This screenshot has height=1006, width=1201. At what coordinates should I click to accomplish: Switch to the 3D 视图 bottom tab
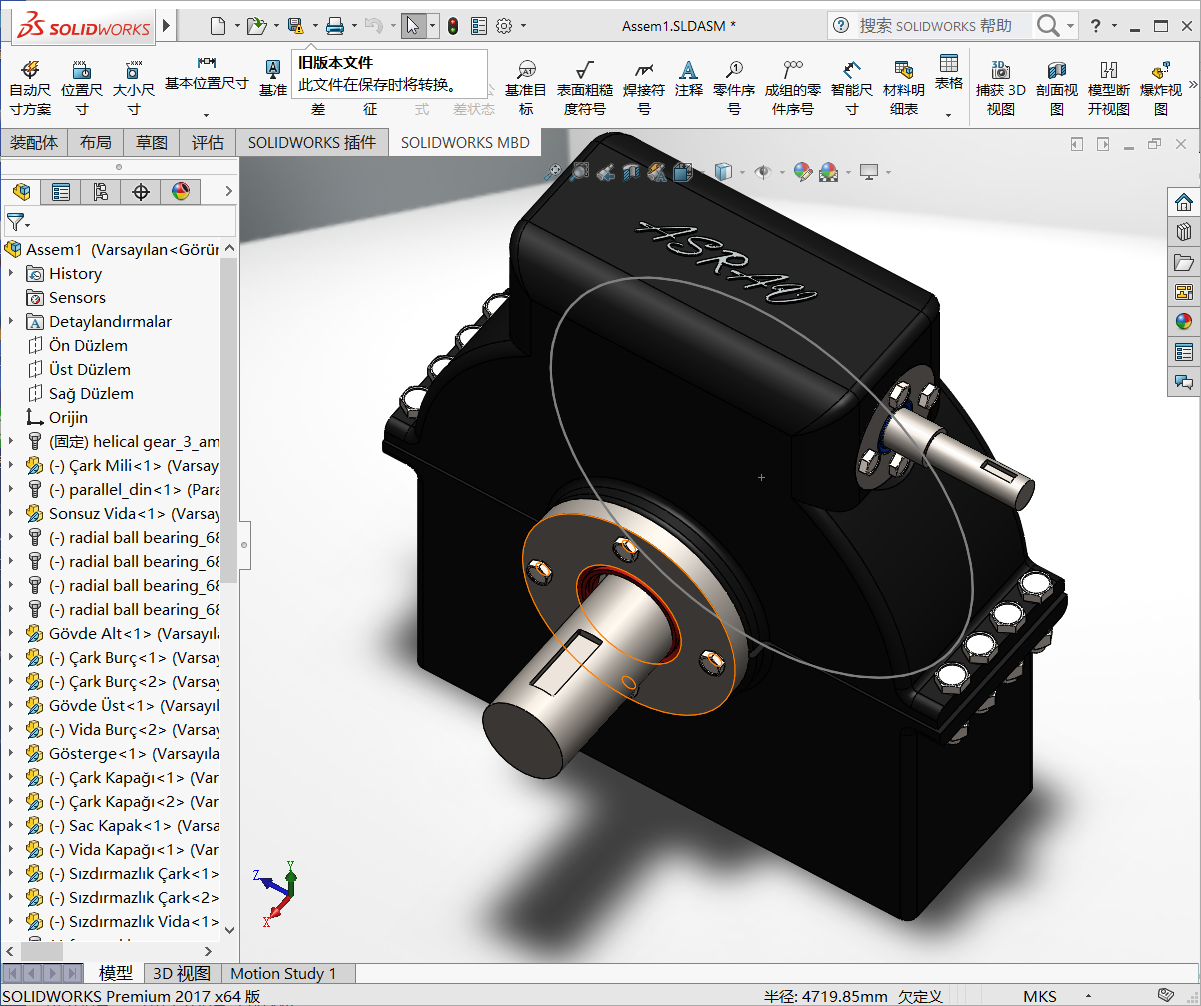pyautogui.click(x=181, y=973)
